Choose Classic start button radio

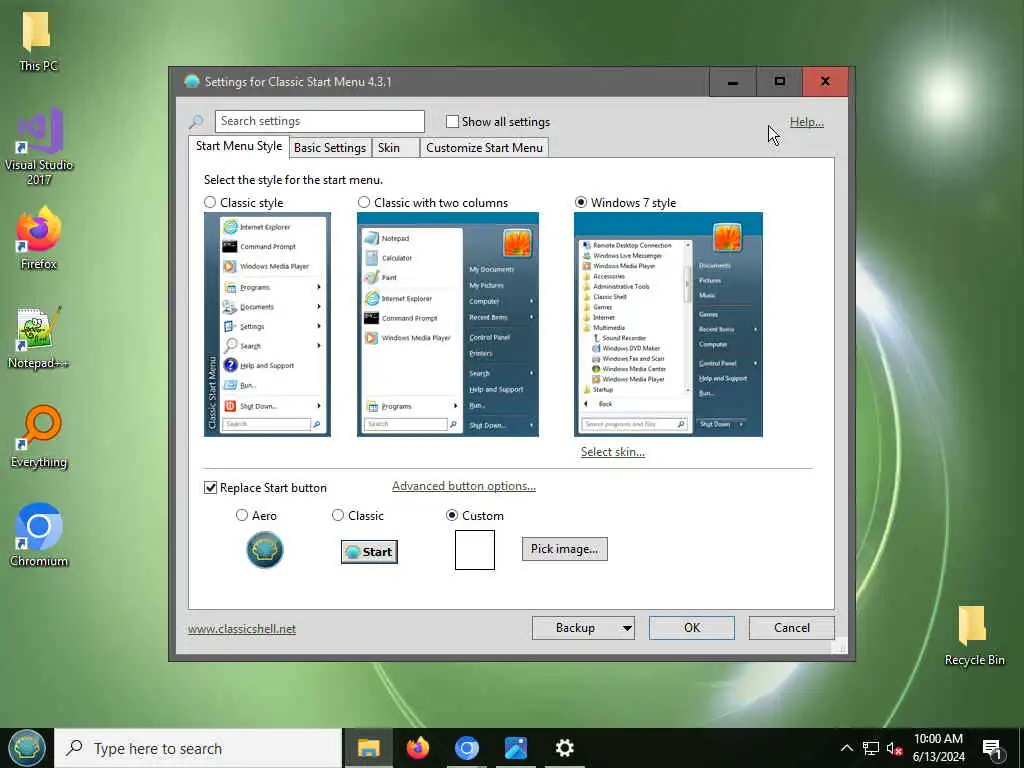click(338, 515)
